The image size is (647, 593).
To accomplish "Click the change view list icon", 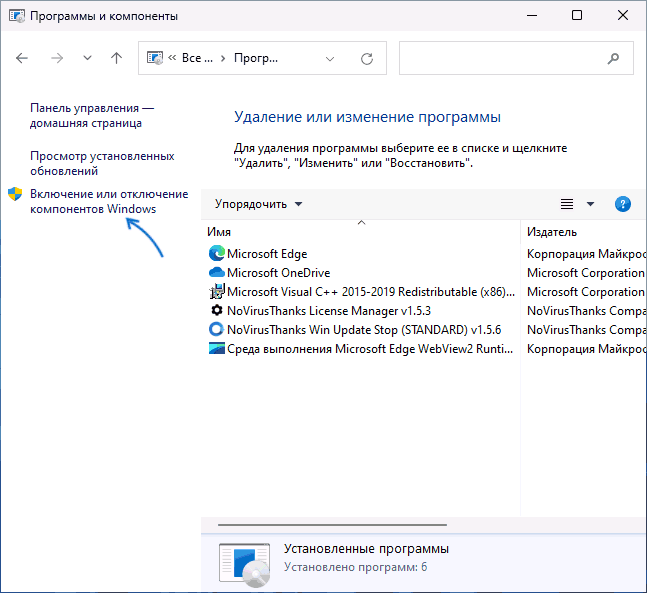I will pos(567,204).
